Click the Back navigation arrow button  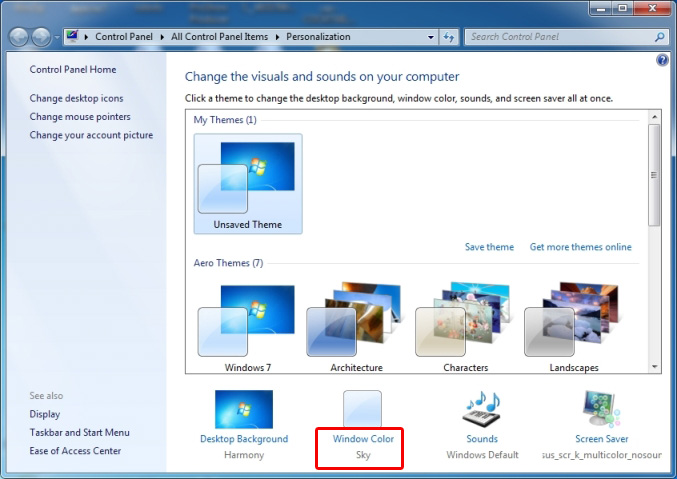click(x=19, y=37)
